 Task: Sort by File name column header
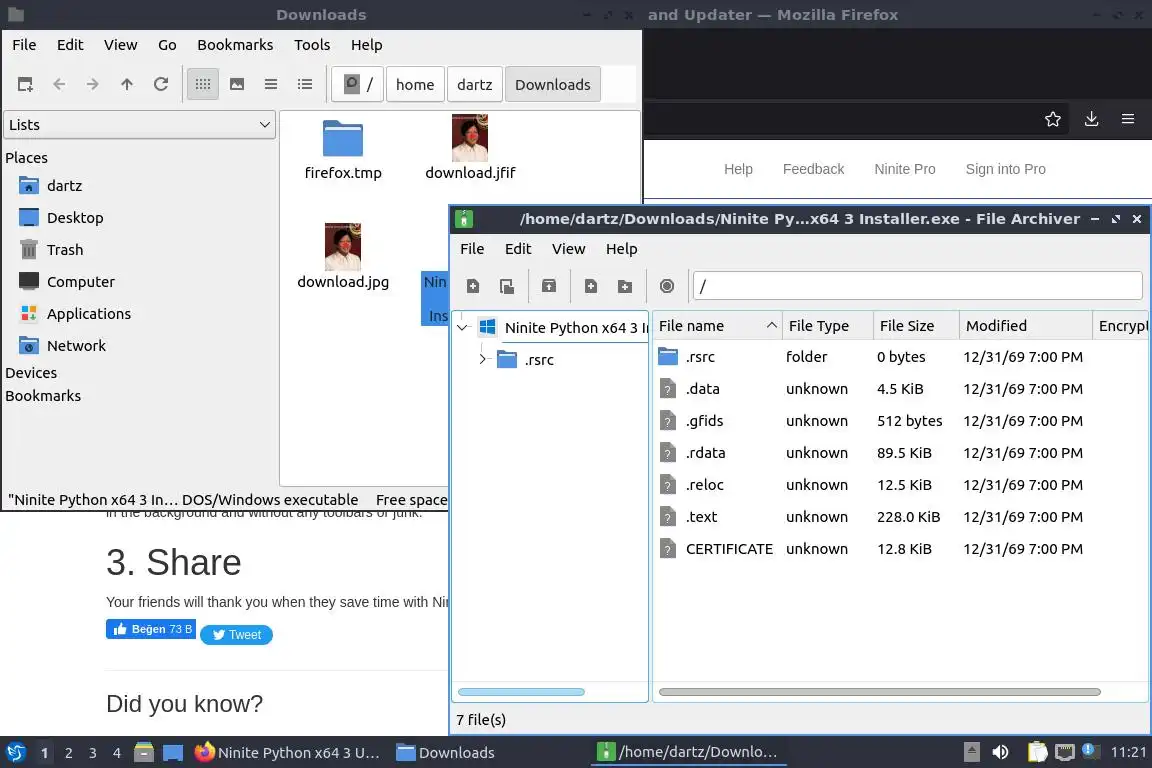pos(717,326)
